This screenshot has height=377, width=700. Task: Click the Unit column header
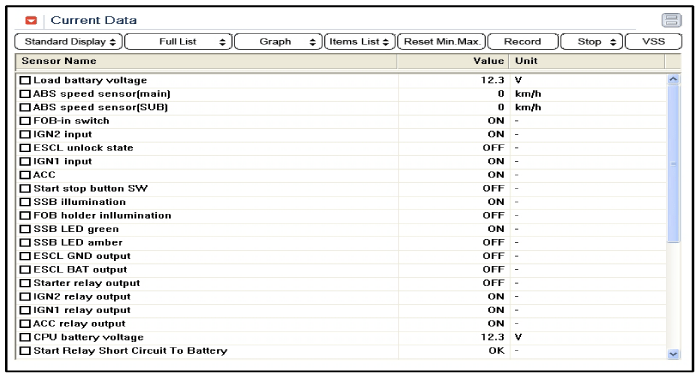click(x=587, y=61)
